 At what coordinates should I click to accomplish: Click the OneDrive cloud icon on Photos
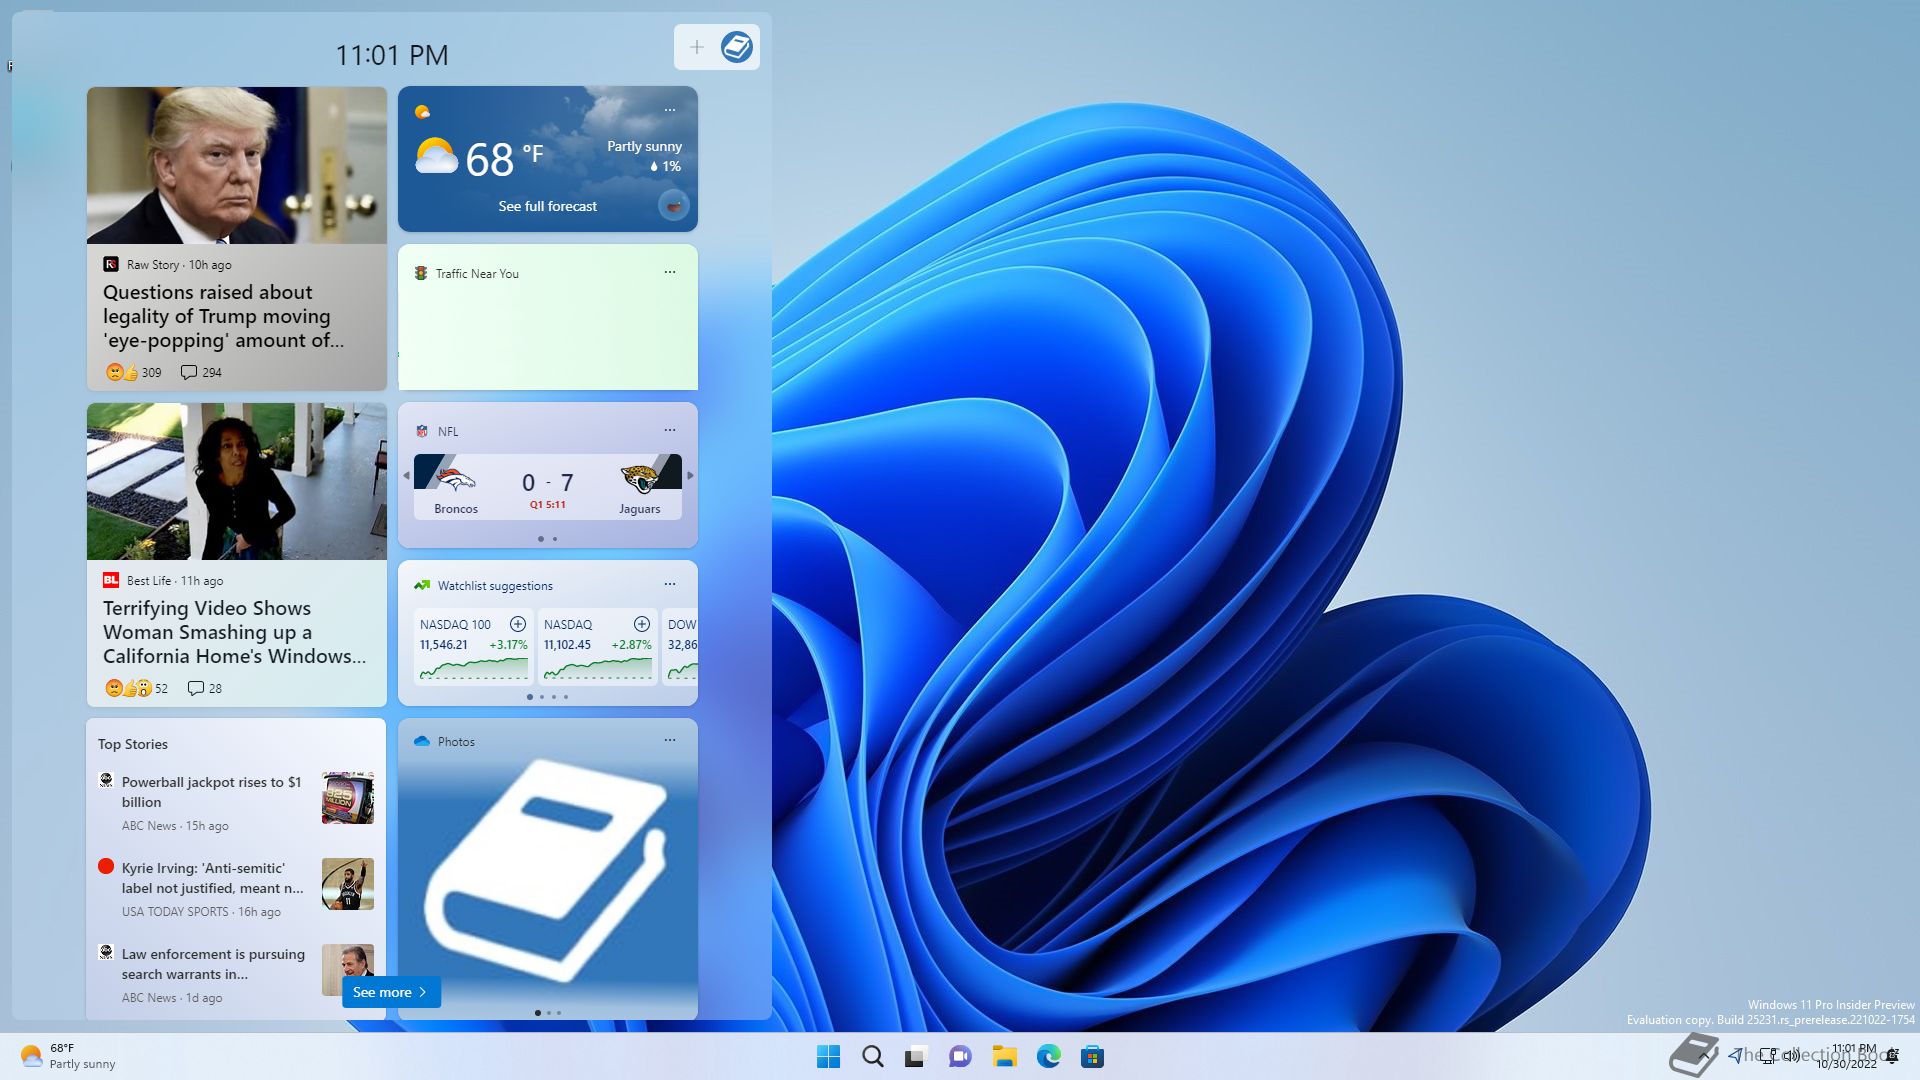tap(422, 741)
